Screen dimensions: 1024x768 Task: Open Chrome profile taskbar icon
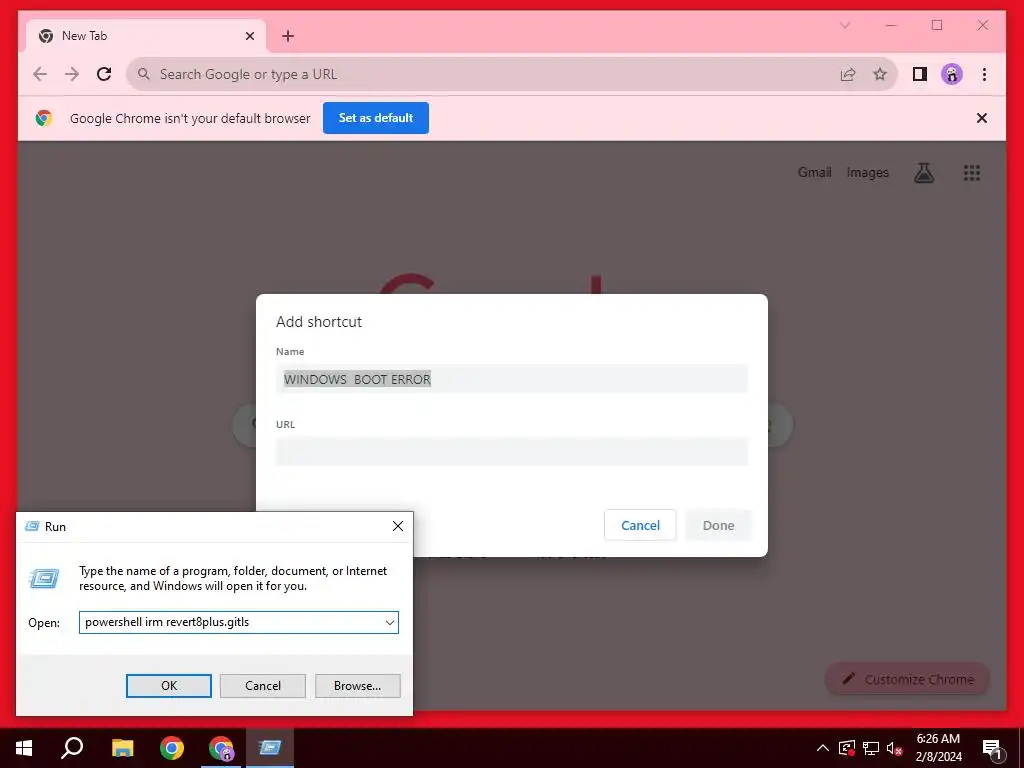point(221,748)
